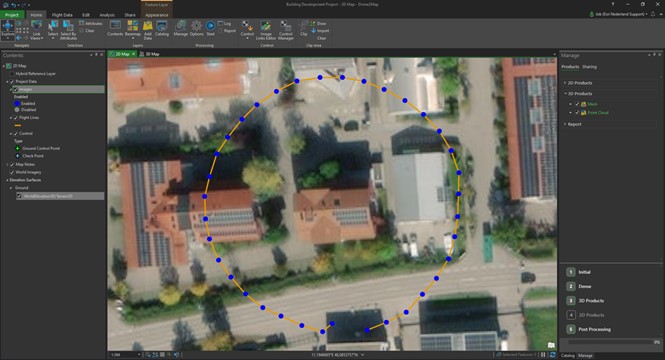The width and height of the screenshot is (665, 360).
Task: Toggle Images layer visibility checkbox
Action: click(x=16, y=89)
